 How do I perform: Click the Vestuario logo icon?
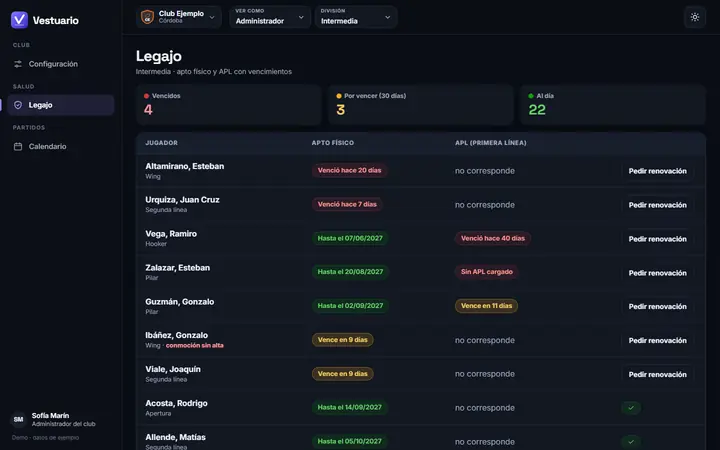pos(19,20)
